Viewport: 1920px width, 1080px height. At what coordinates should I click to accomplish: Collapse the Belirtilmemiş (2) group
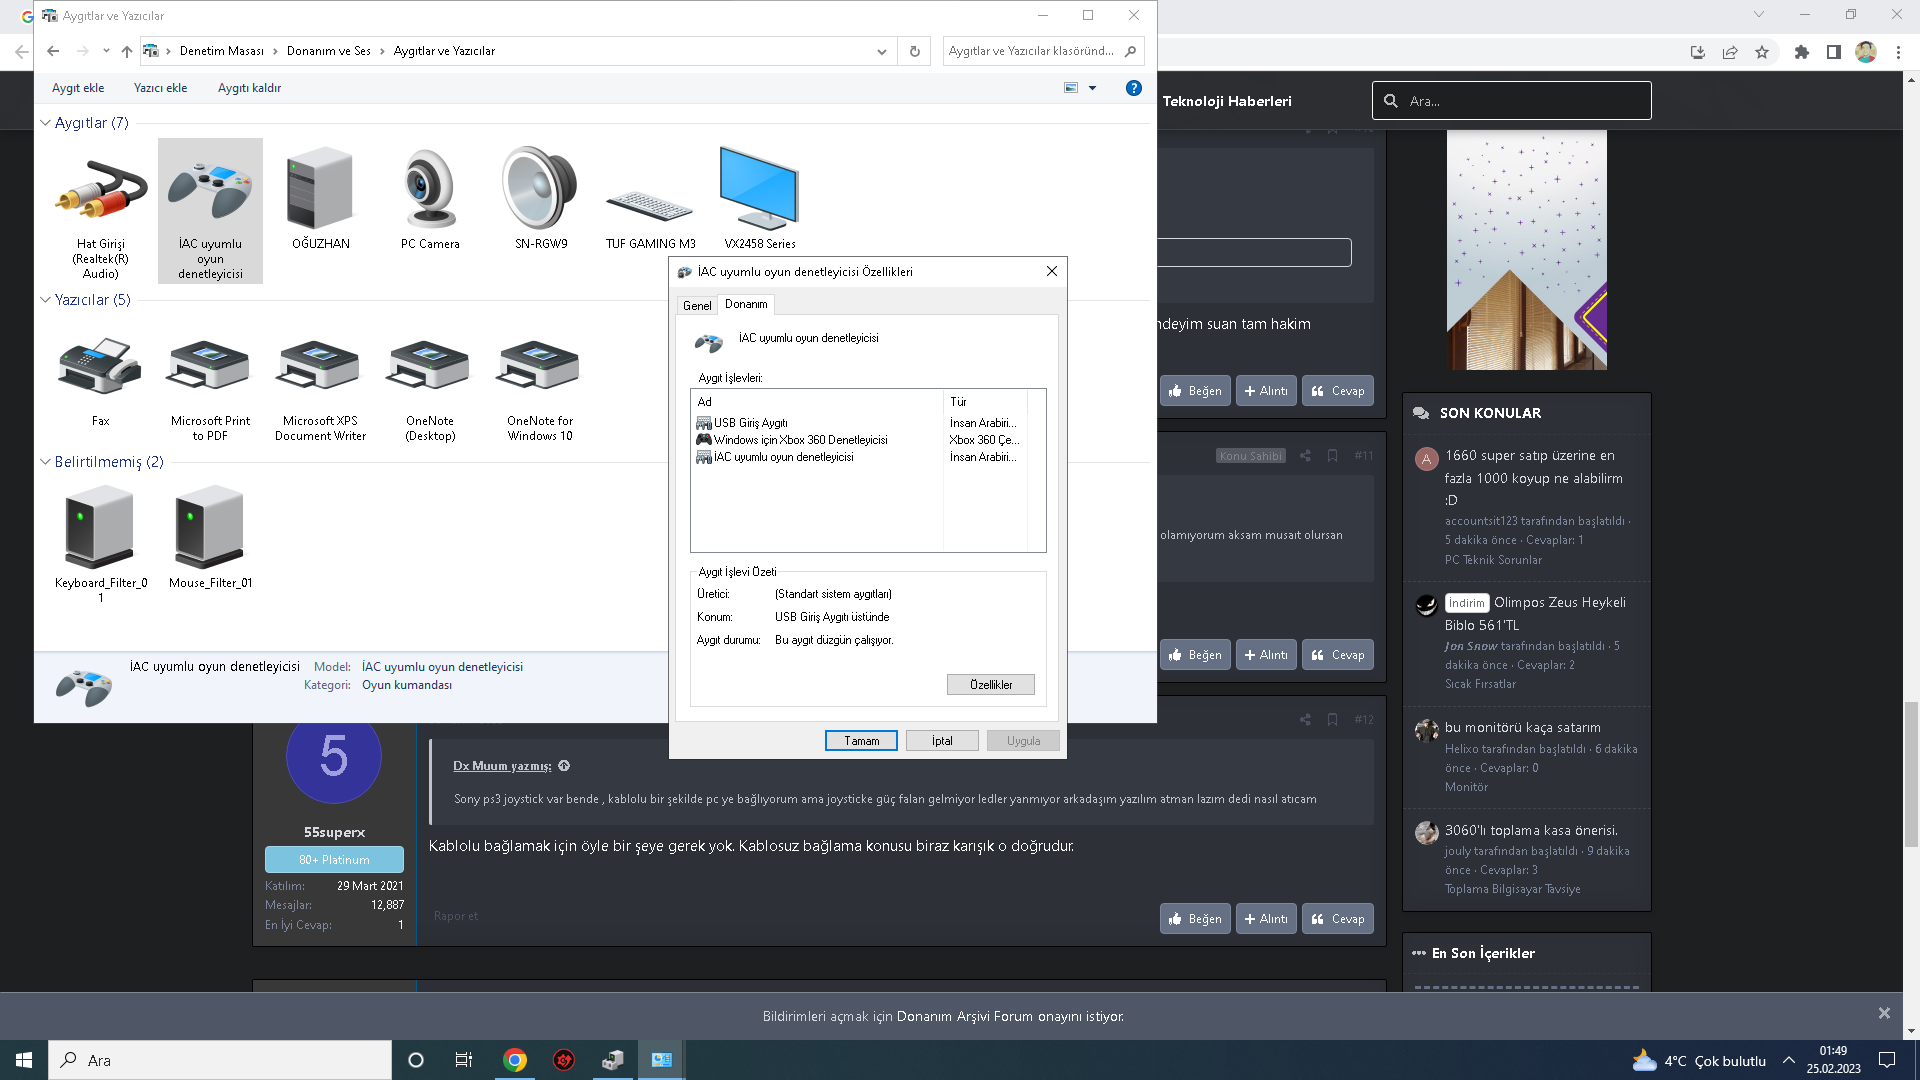(x=45, y=462)
